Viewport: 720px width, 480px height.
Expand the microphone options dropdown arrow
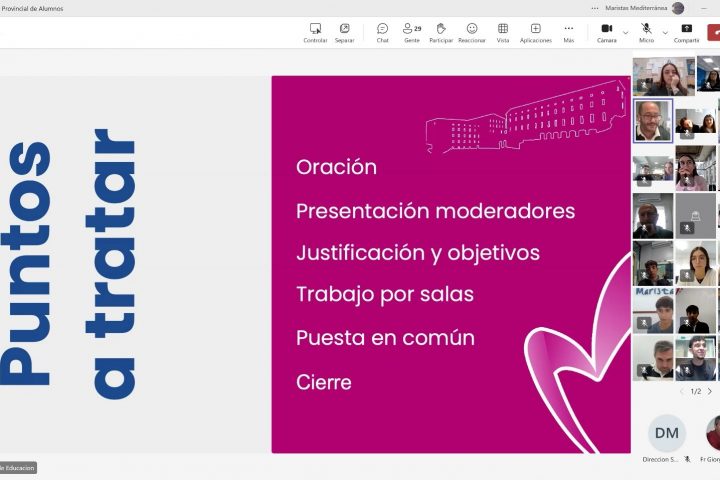pyautogui.click(x=665, y=32)
